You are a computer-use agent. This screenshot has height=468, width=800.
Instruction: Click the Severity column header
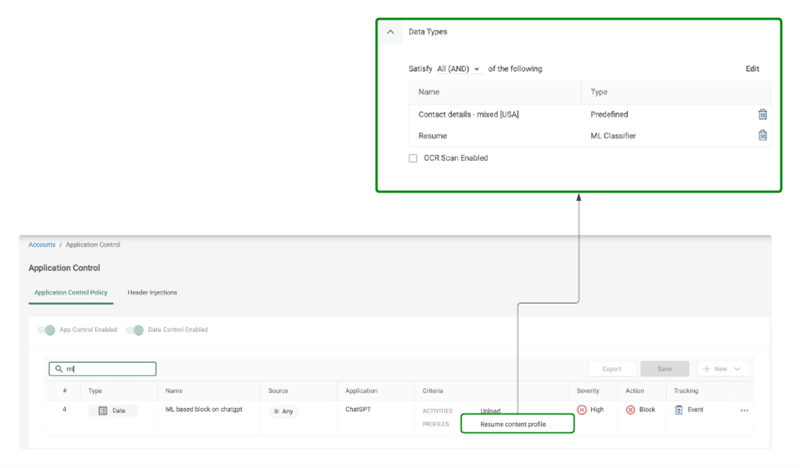588,390
